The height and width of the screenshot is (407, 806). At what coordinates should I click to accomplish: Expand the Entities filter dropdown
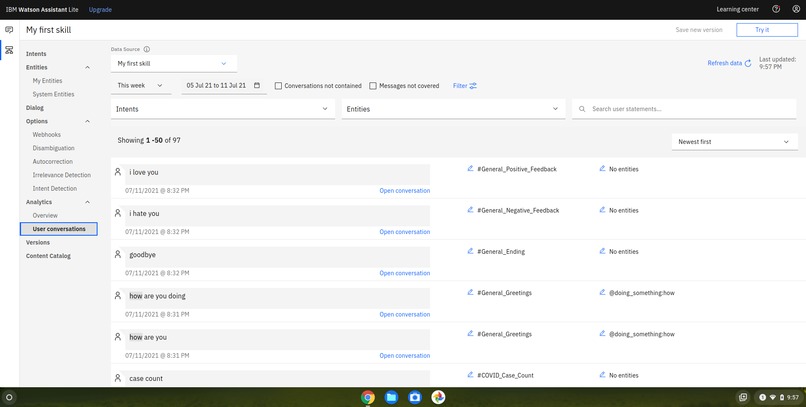(x=453, y=109)
